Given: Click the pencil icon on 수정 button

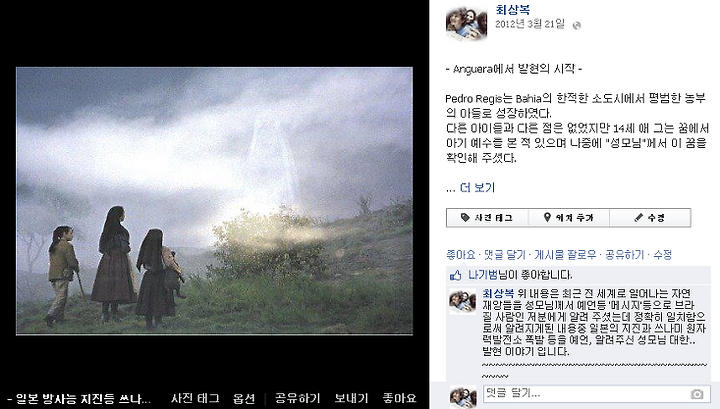Looking at the screenshot, I should click(x=638, y=218).
